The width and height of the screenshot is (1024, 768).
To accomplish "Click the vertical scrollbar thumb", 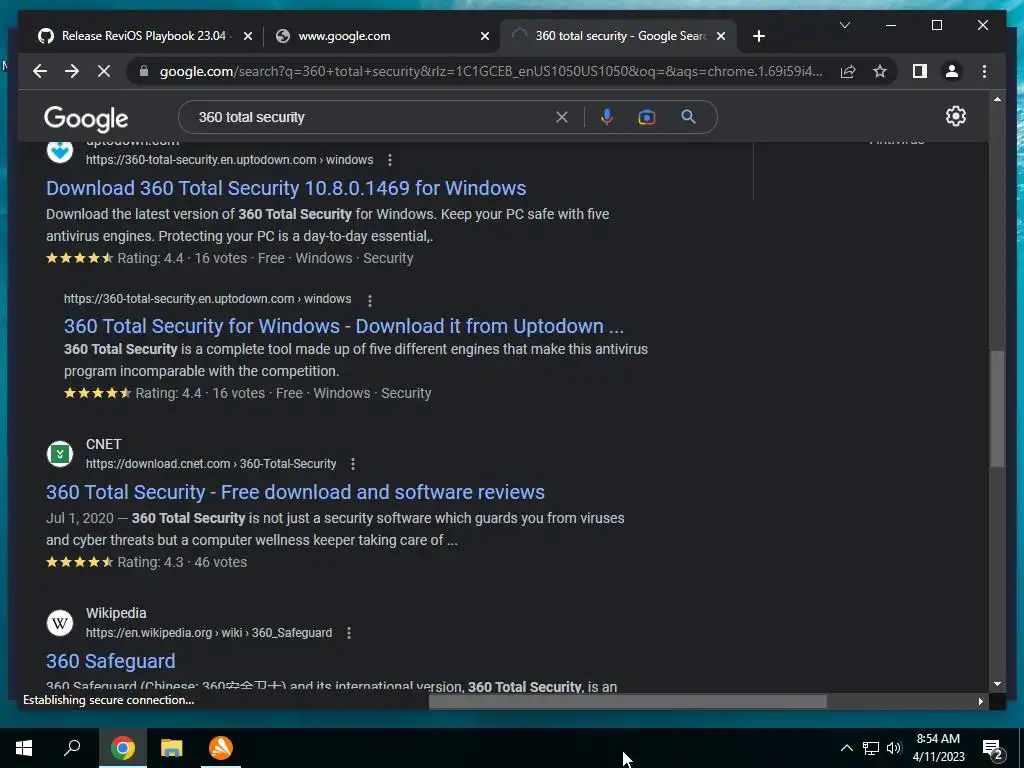I will [x=997, y=409].
